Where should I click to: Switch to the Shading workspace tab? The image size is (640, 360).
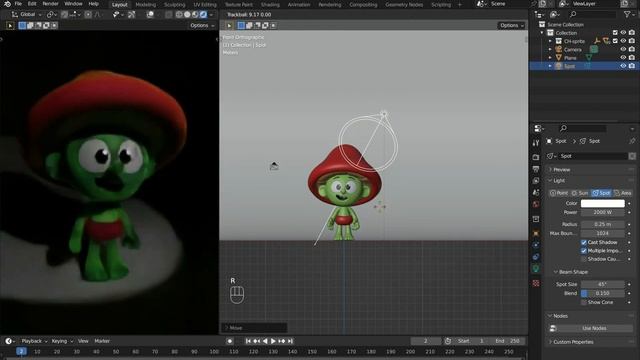(x=270, y=4)
